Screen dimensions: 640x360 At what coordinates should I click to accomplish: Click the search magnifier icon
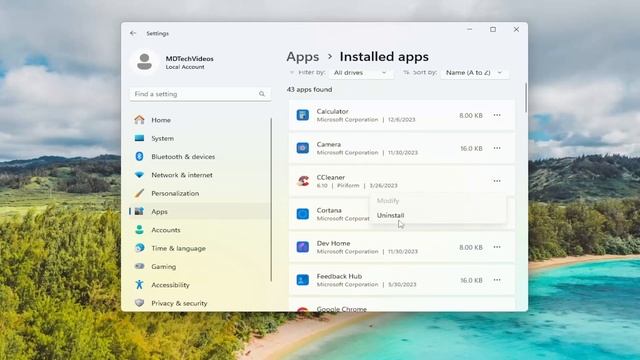click(262, 94)
